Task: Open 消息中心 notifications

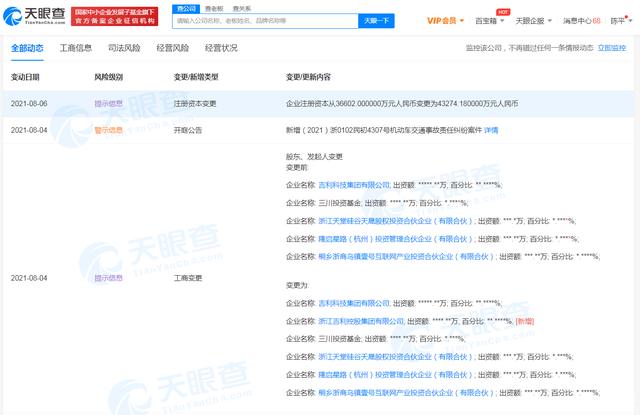Action: [581, 20]
